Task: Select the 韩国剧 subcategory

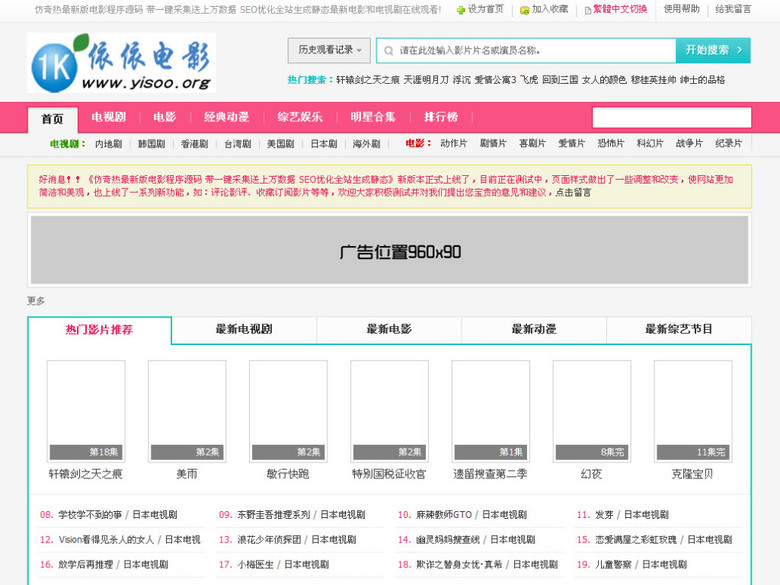Action: tap(151, 144)
